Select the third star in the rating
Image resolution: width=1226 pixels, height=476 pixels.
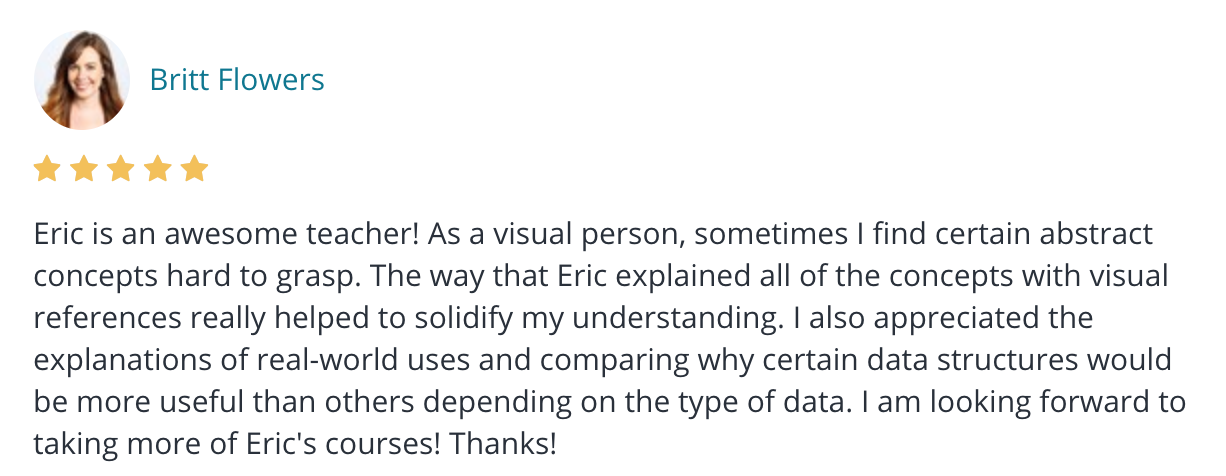click(x=121, y=169)
